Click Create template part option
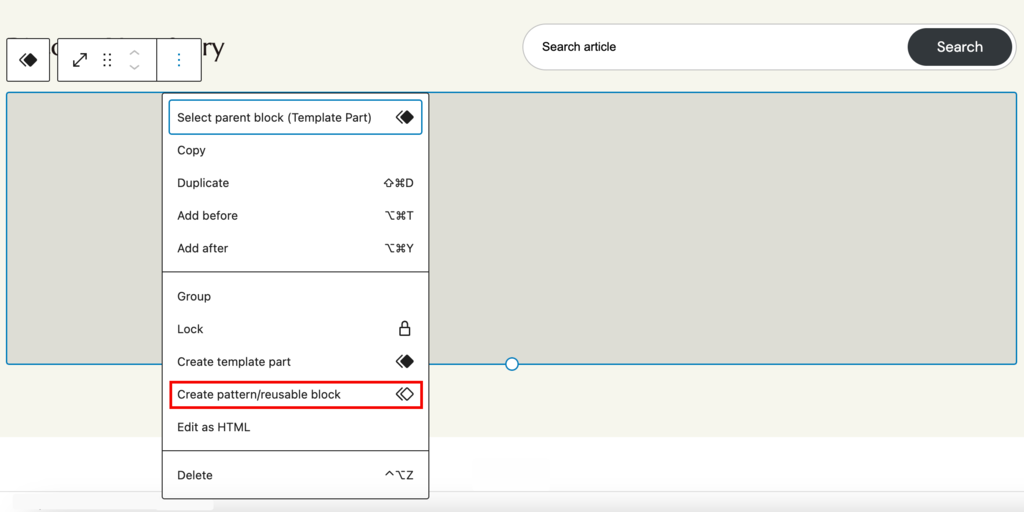Image resolution: width=1024 pixels, height=512 pixels. coord(234,362)
